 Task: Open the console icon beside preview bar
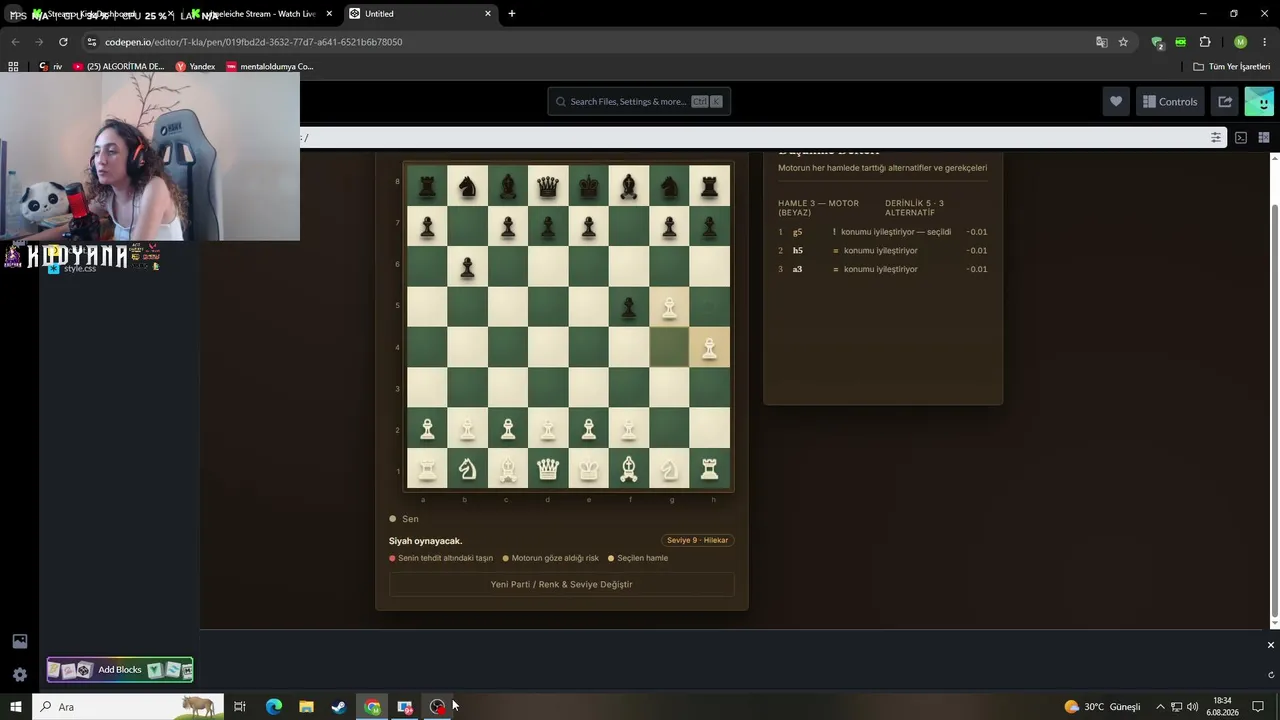pyautogui.click(x=1241, y=138)
